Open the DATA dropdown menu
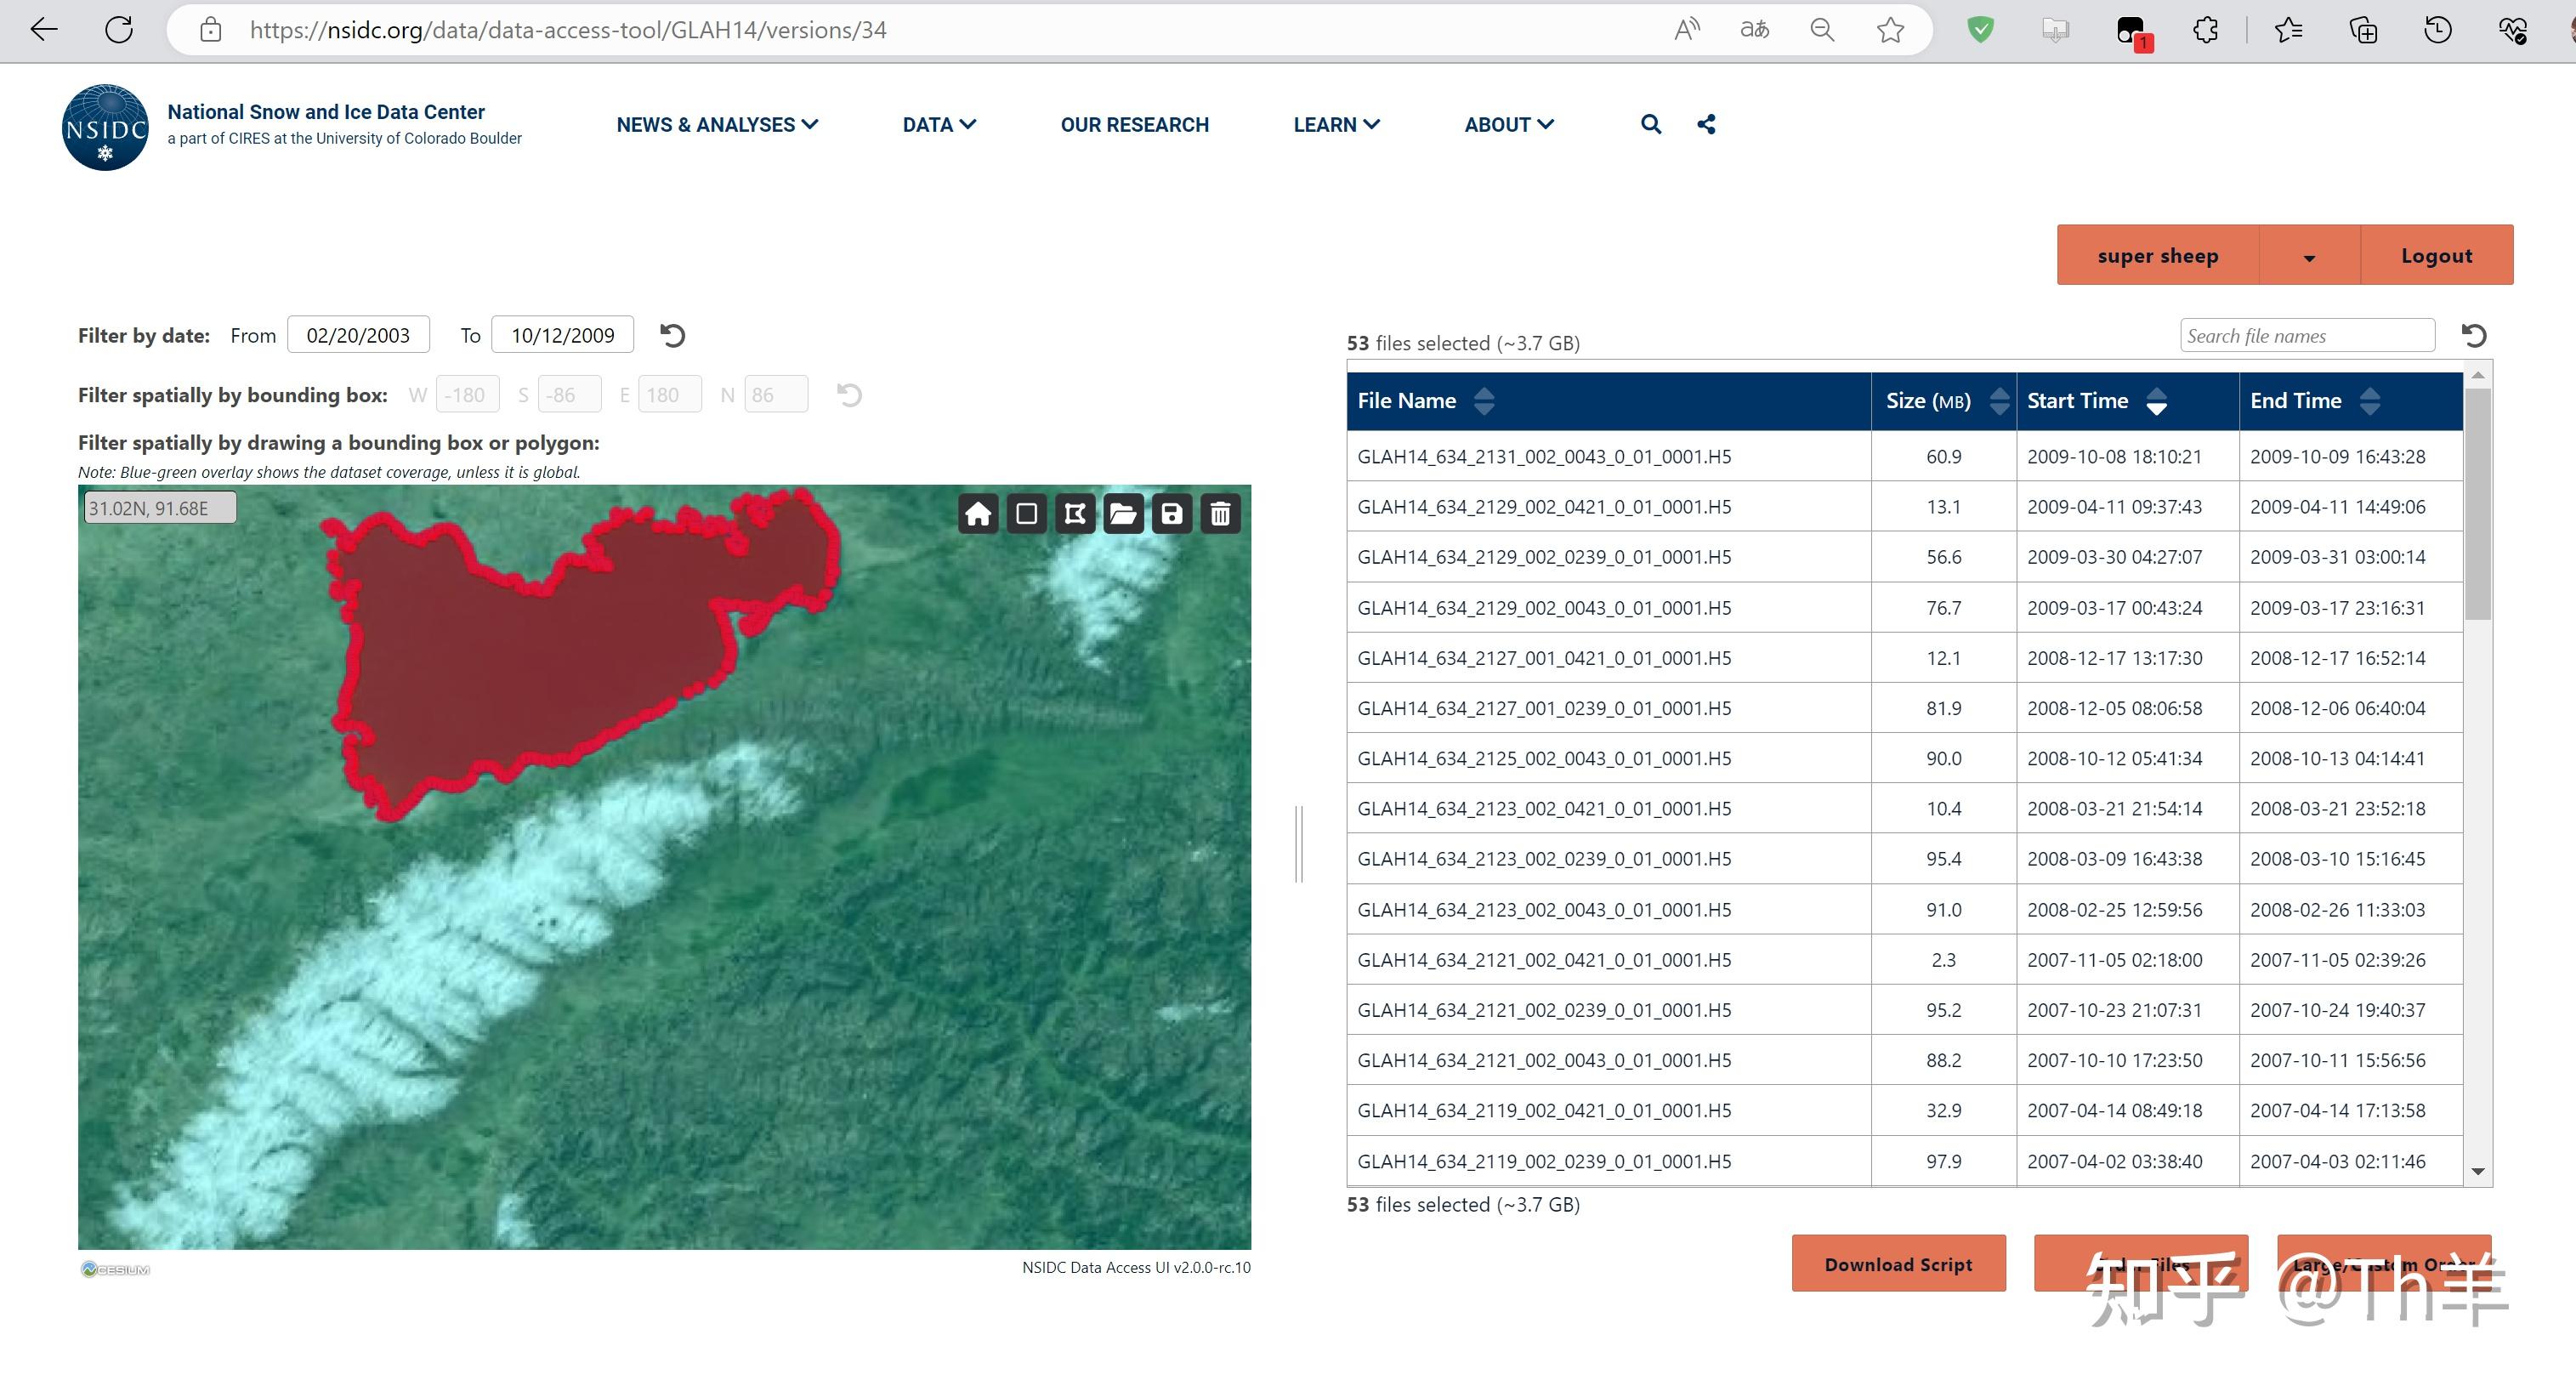This screenshot has width=2576, height=1397. 938,125
